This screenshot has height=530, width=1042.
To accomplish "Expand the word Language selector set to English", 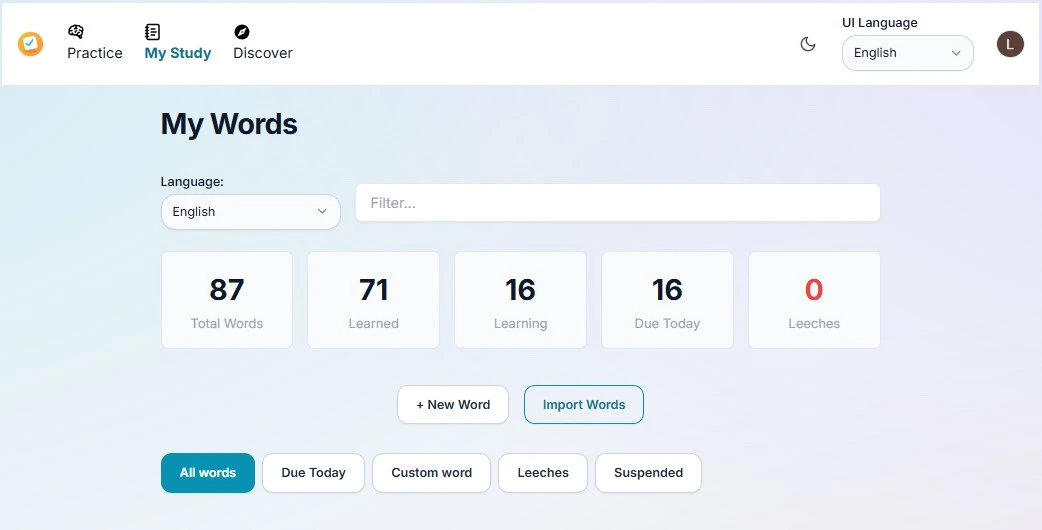I will point(251,212).
